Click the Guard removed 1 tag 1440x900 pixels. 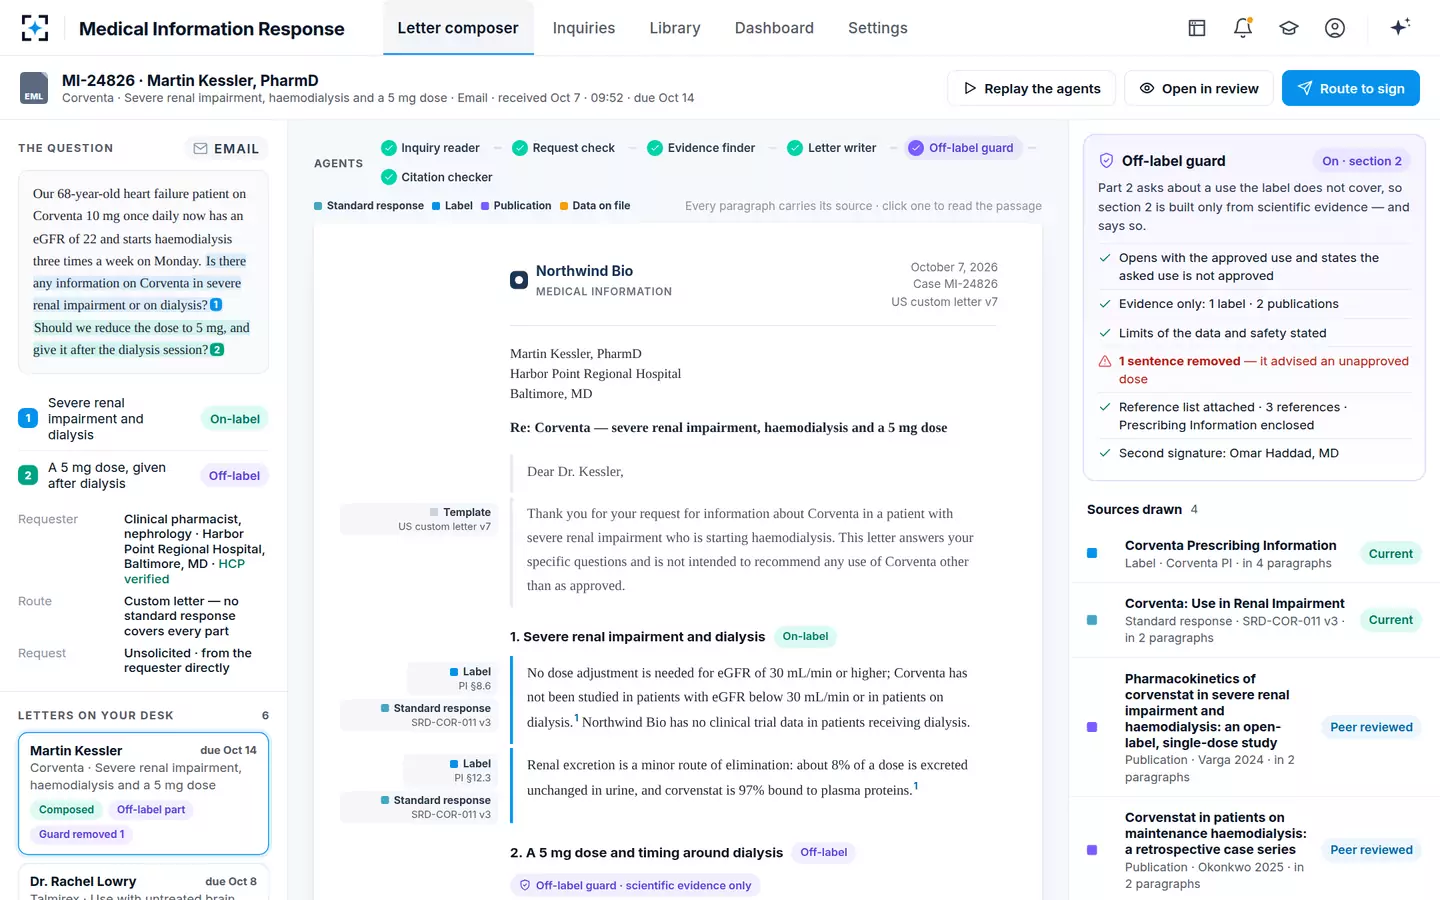pyautogui.click(x=82, y=834)
